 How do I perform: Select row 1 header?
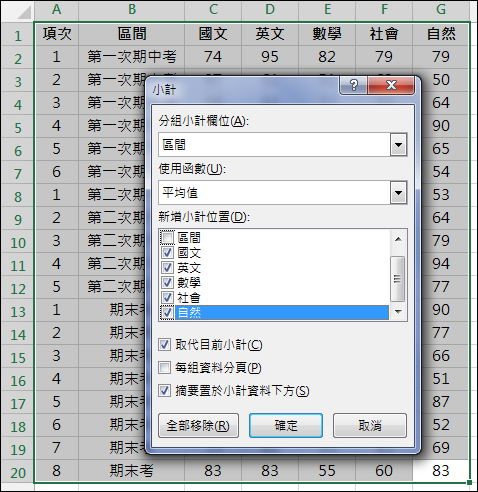tap(18, 34)
